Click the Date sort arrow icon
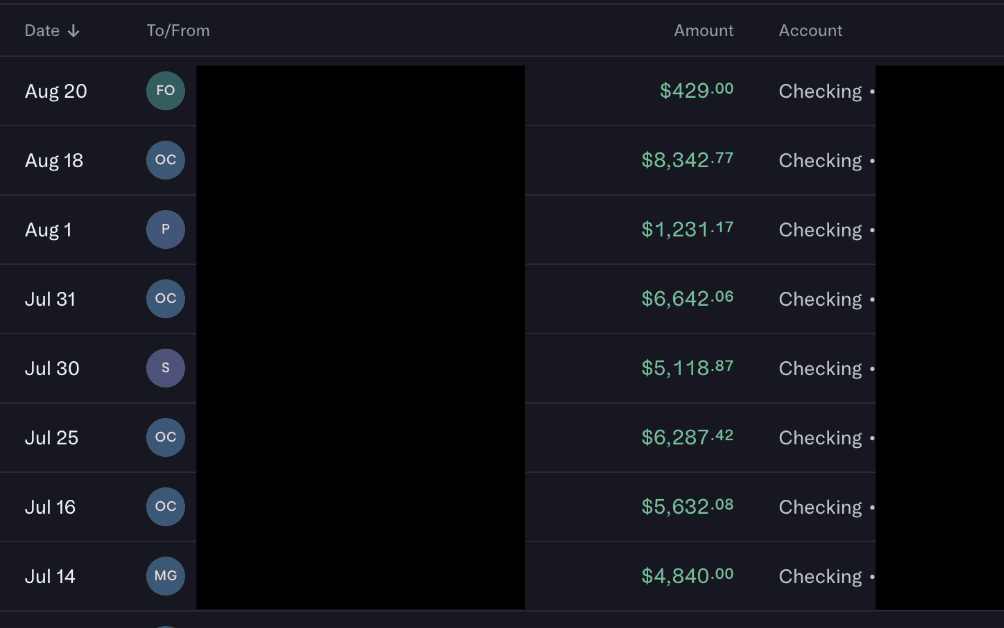This screenshot has width=1004, height=628. pyautogui.click(x=74, y=31)
